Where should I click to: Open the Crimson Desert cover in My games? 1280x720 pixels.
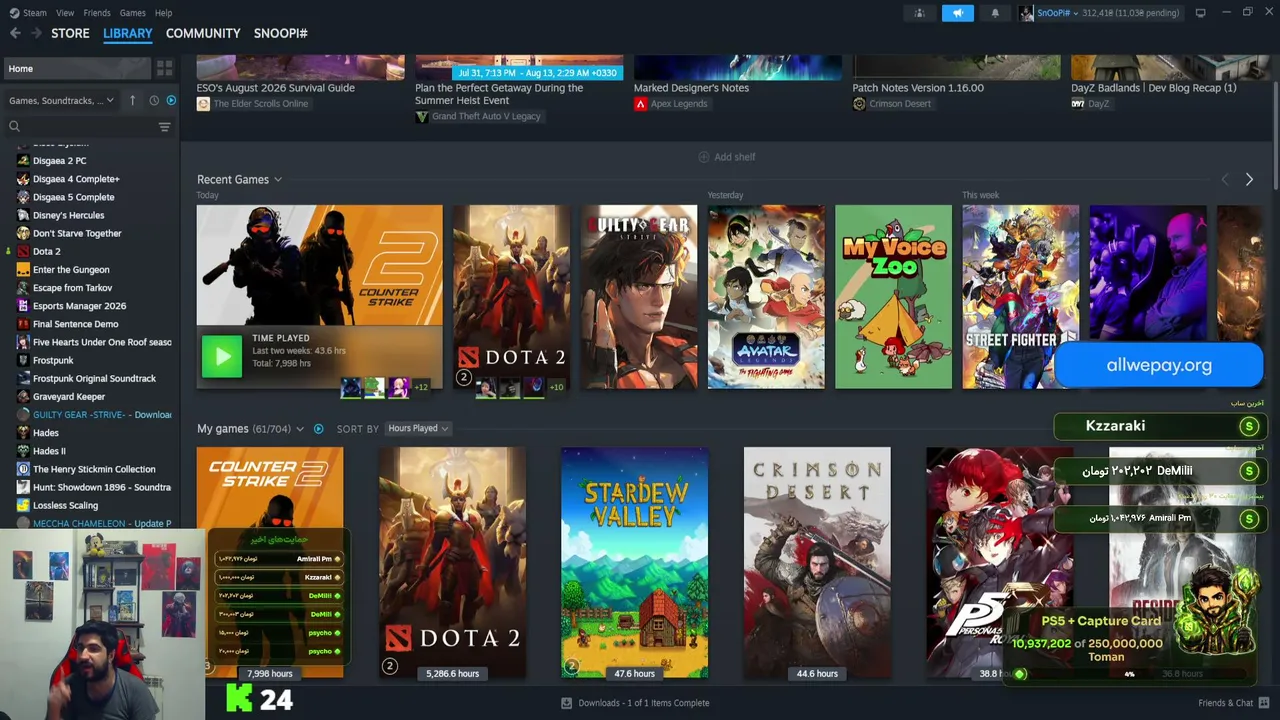pyautogui.click(x=817, y=562)
